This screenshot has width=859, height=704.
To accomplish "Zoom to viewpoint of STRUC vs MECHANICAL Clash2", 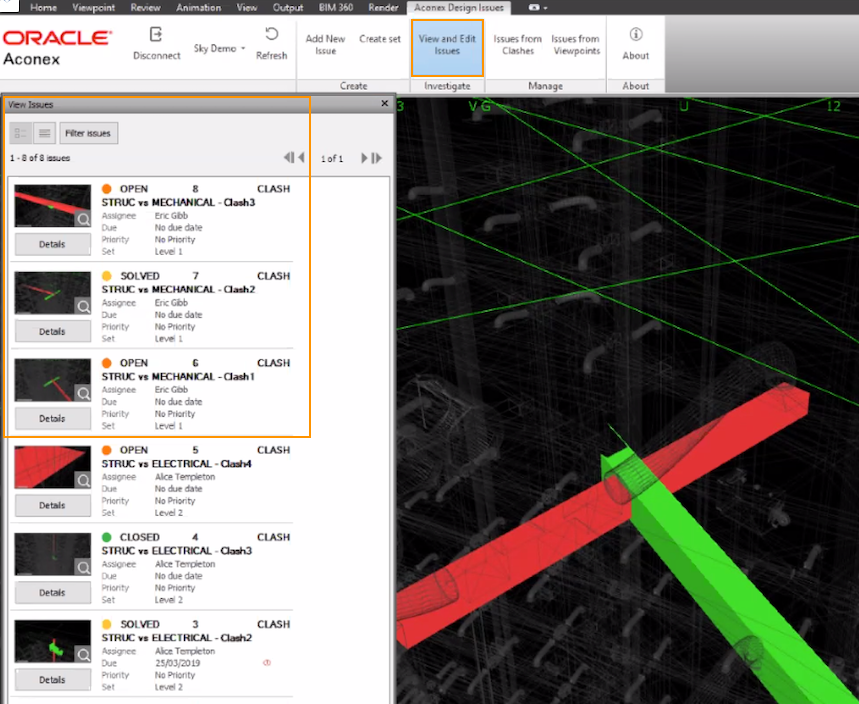I will pyautogui.click(x=83, y=306).
